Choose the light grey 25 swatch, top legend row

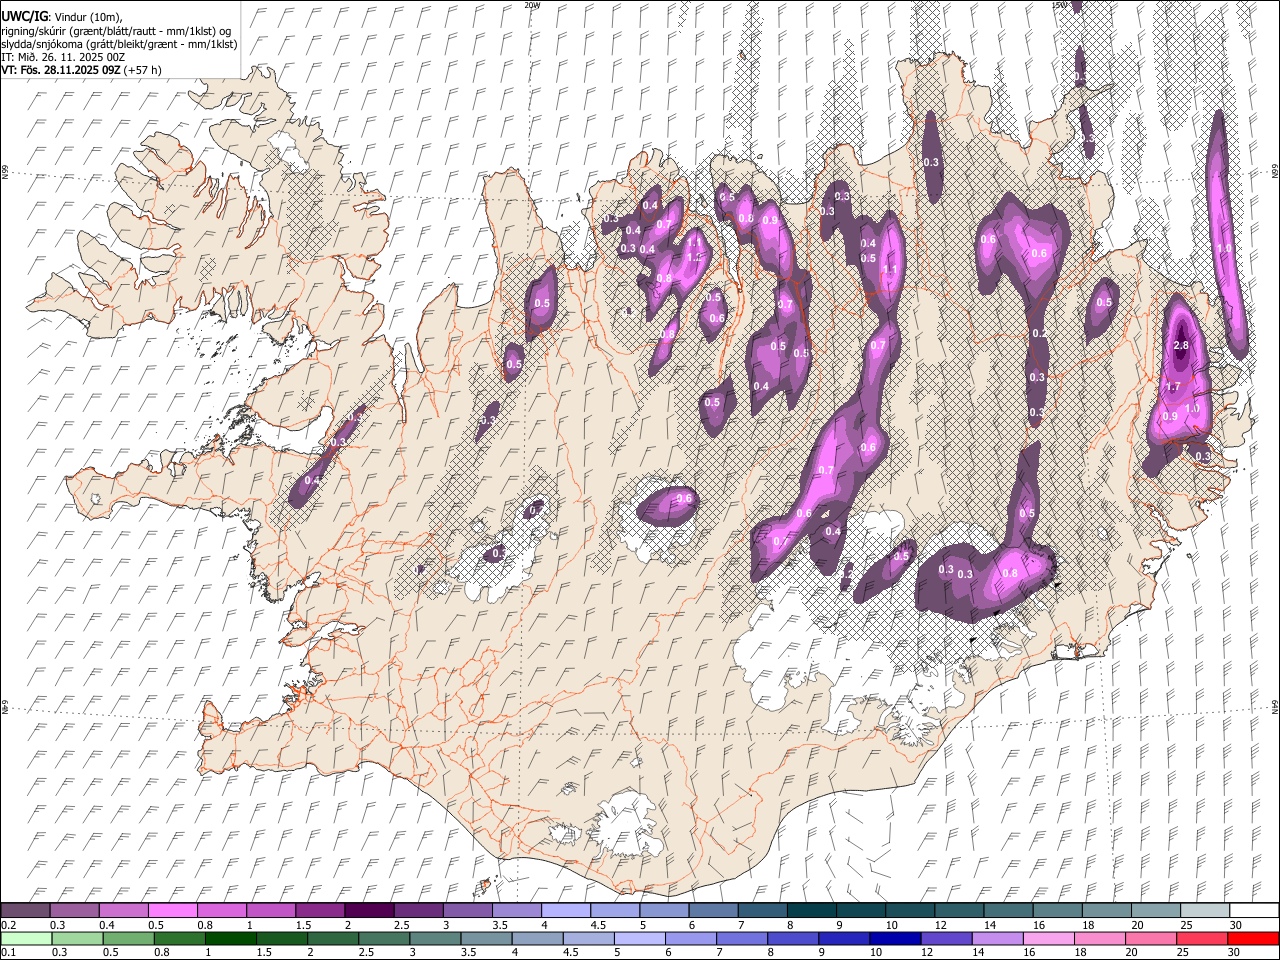1204,910
